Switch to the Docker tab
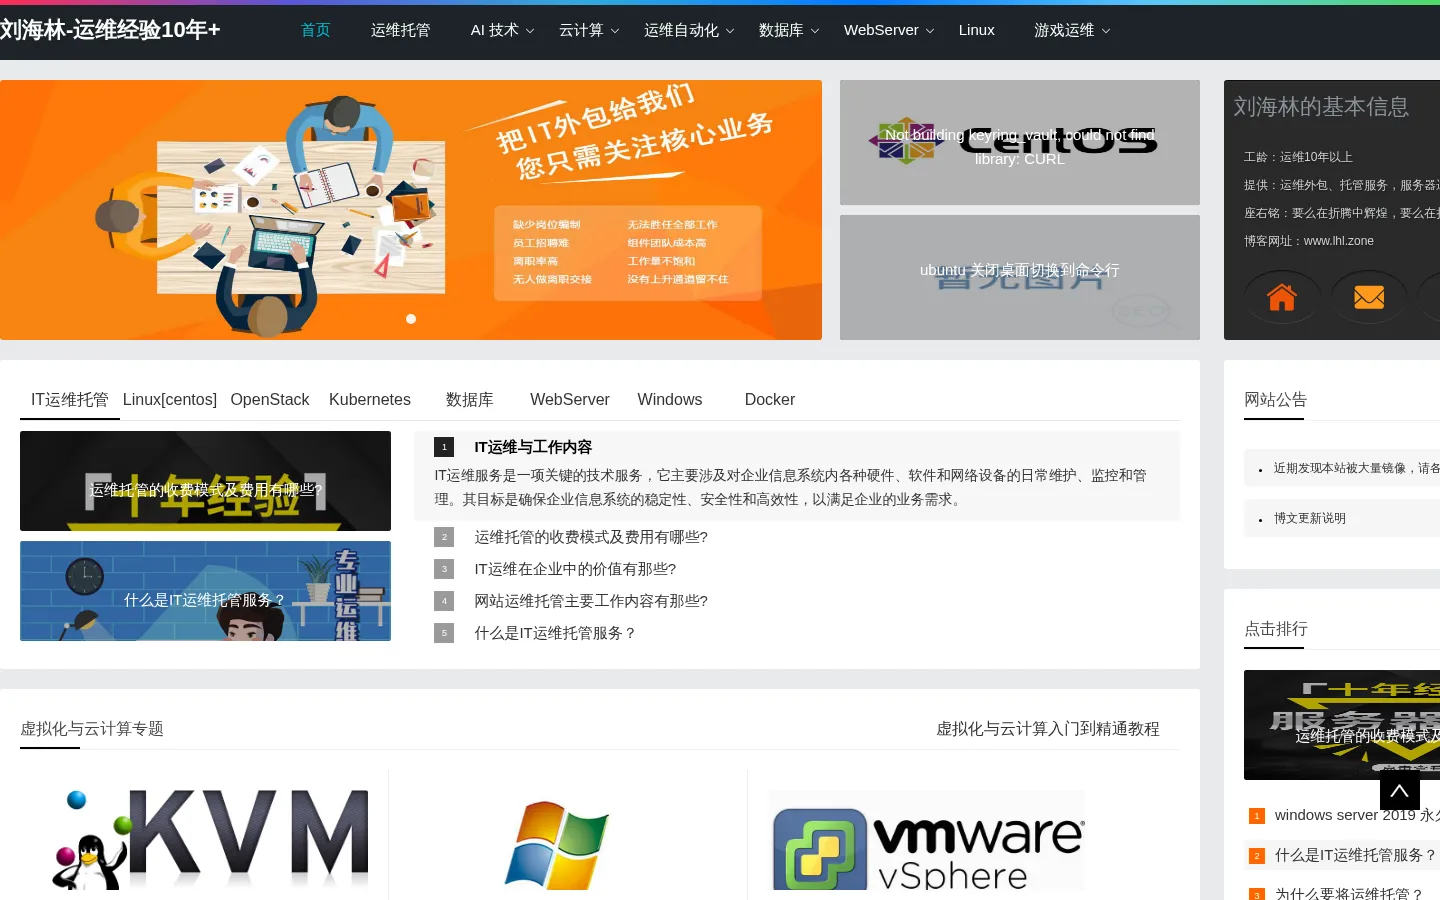 (x=770, y=400)
